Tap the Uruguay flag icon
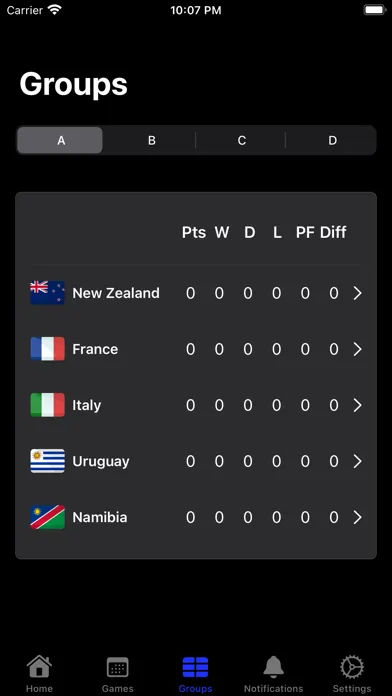 click(x=48, y=461)
